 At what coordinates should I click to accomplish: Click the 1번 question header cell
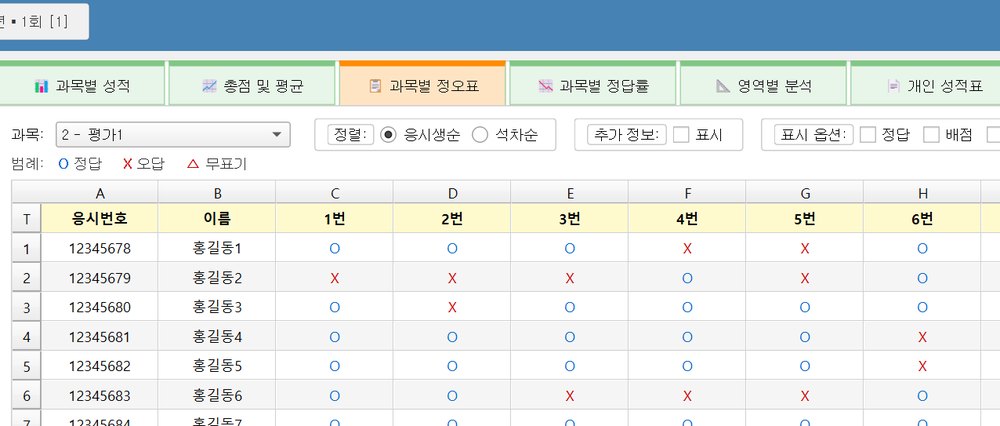(334, 219)
